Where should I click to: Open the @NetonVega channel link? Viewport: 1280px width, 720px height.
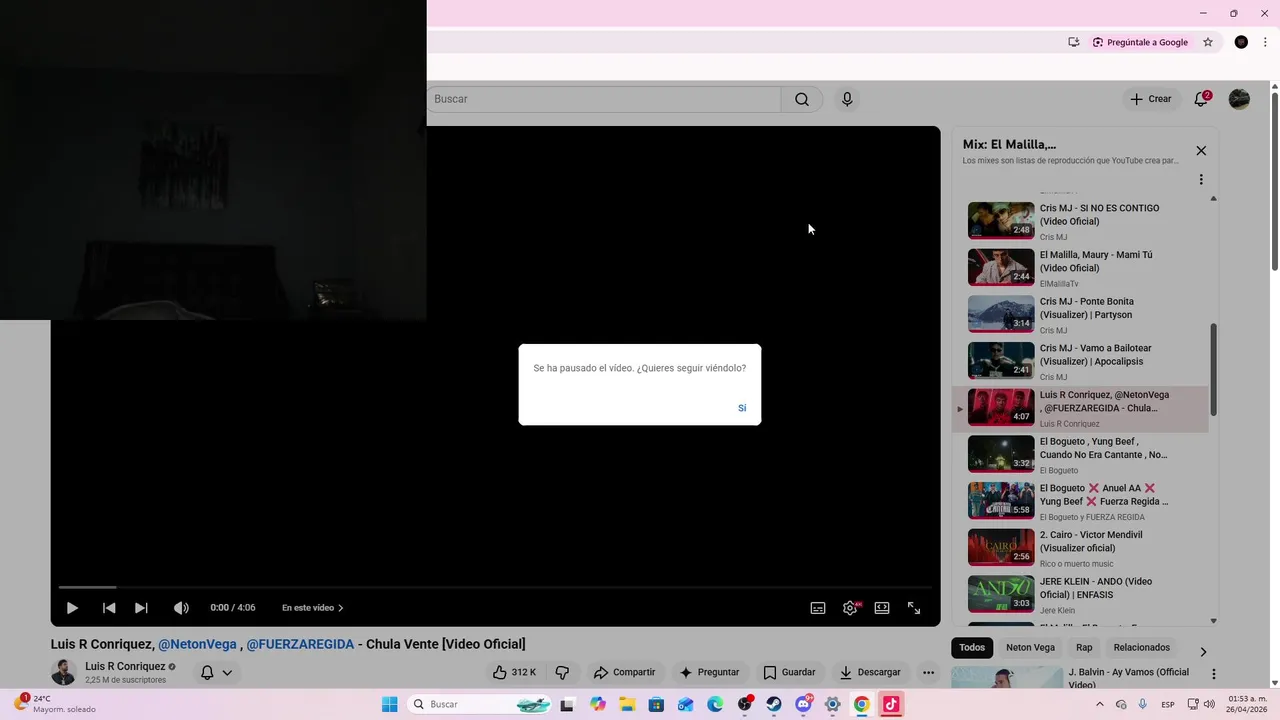click(197, 644)
